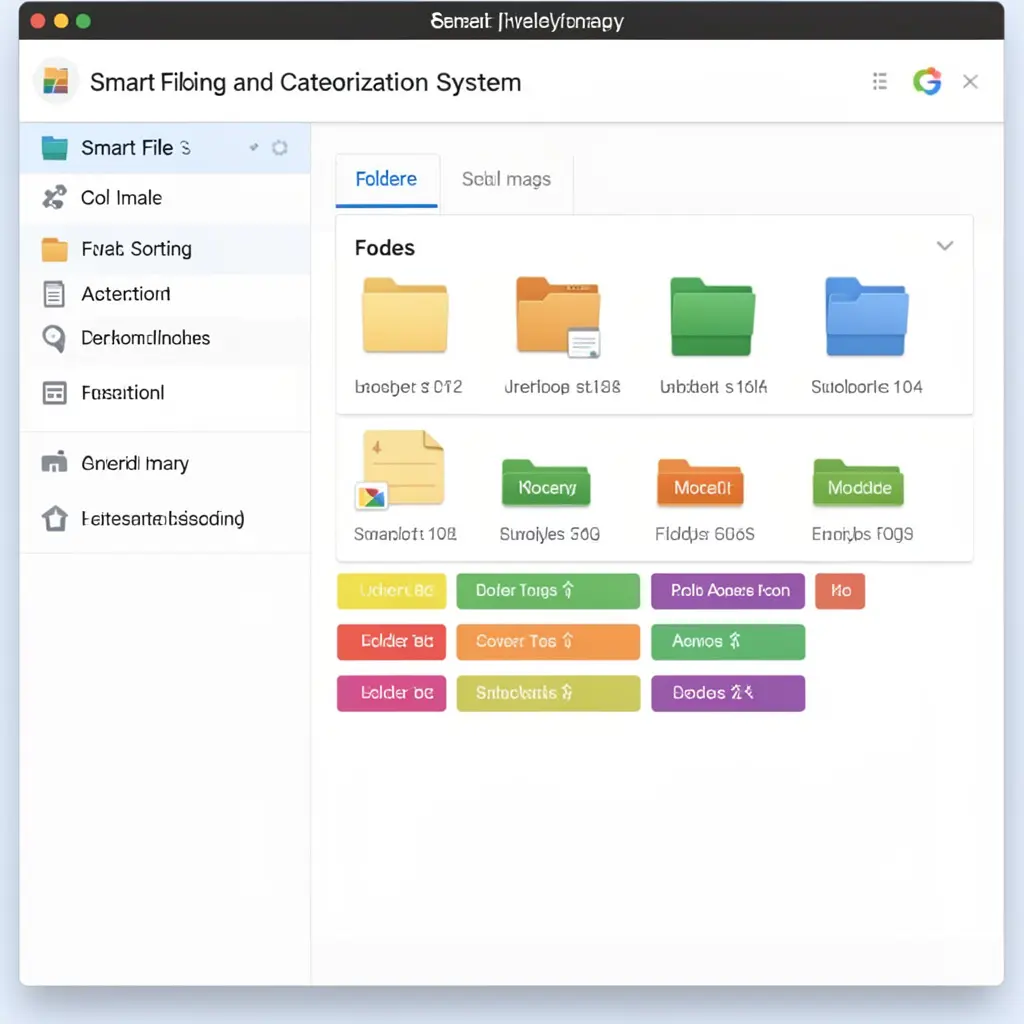
Task: Open the list view icon in the toolbar
Action: click(879, 82)
